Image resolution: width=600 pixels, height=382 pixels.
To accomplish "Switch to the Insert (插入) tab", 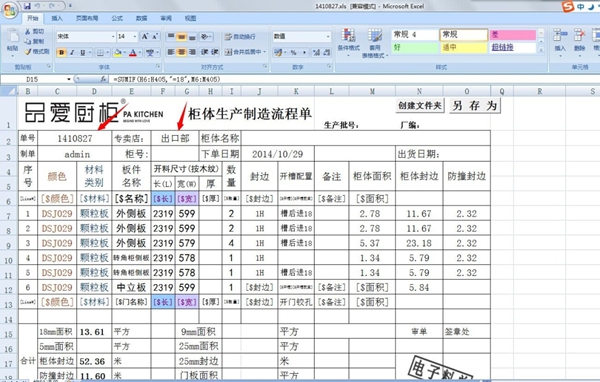I will pyautogui.click(x=57, y=18).
